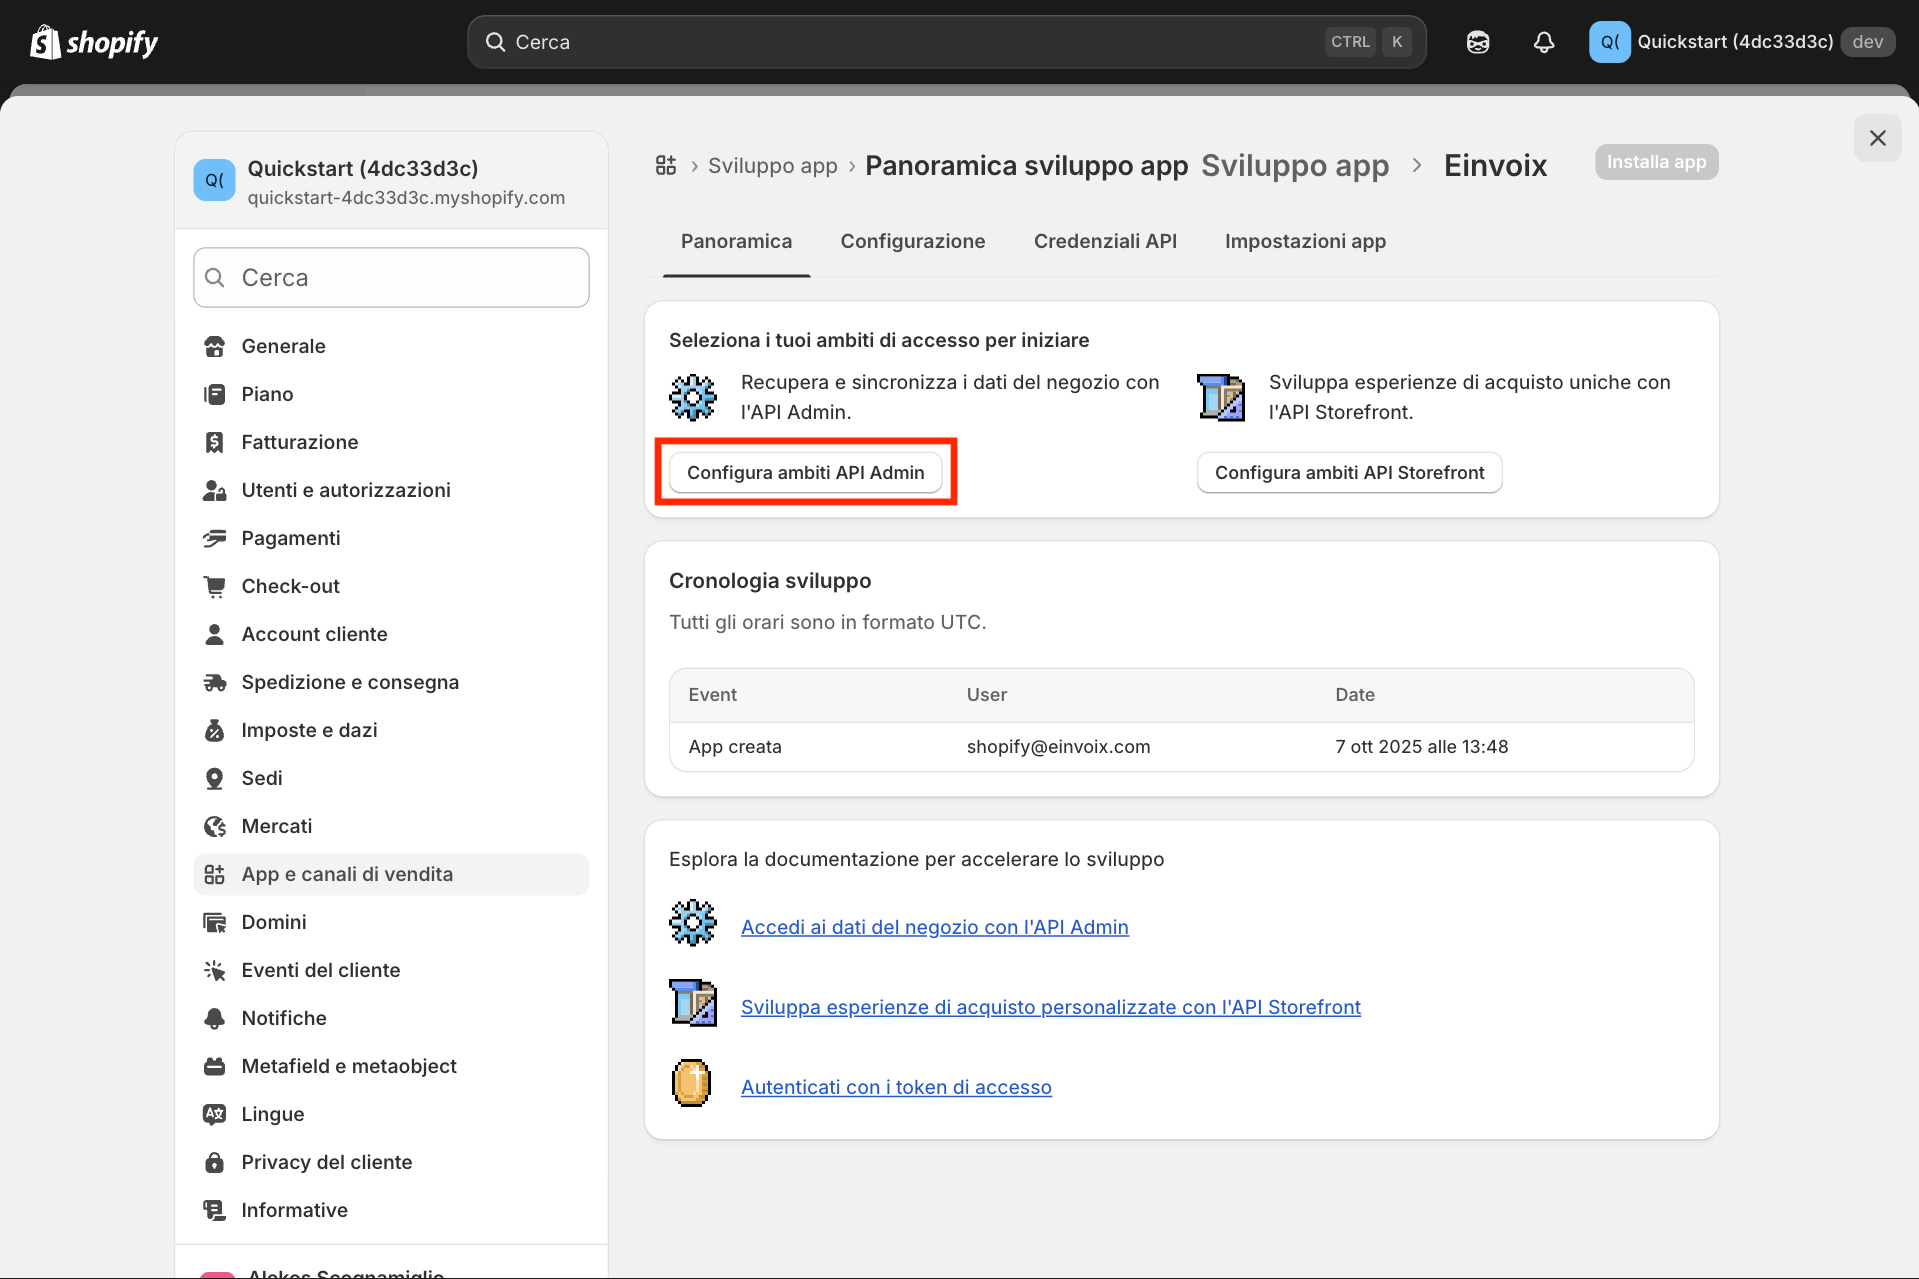Click the apps grid breadcrumb icon
This screenshot has width=1919, height=1279.
(x=666, y=165)
